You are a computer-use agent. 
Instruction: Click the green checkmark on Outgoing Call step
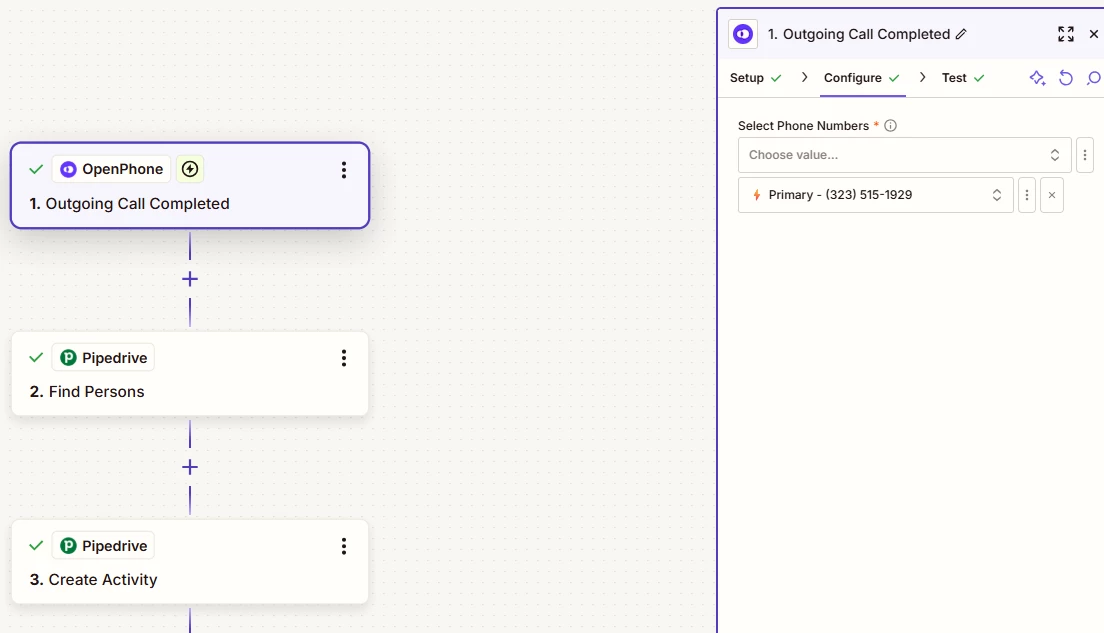pyautogui.click(x=36, y=169)
